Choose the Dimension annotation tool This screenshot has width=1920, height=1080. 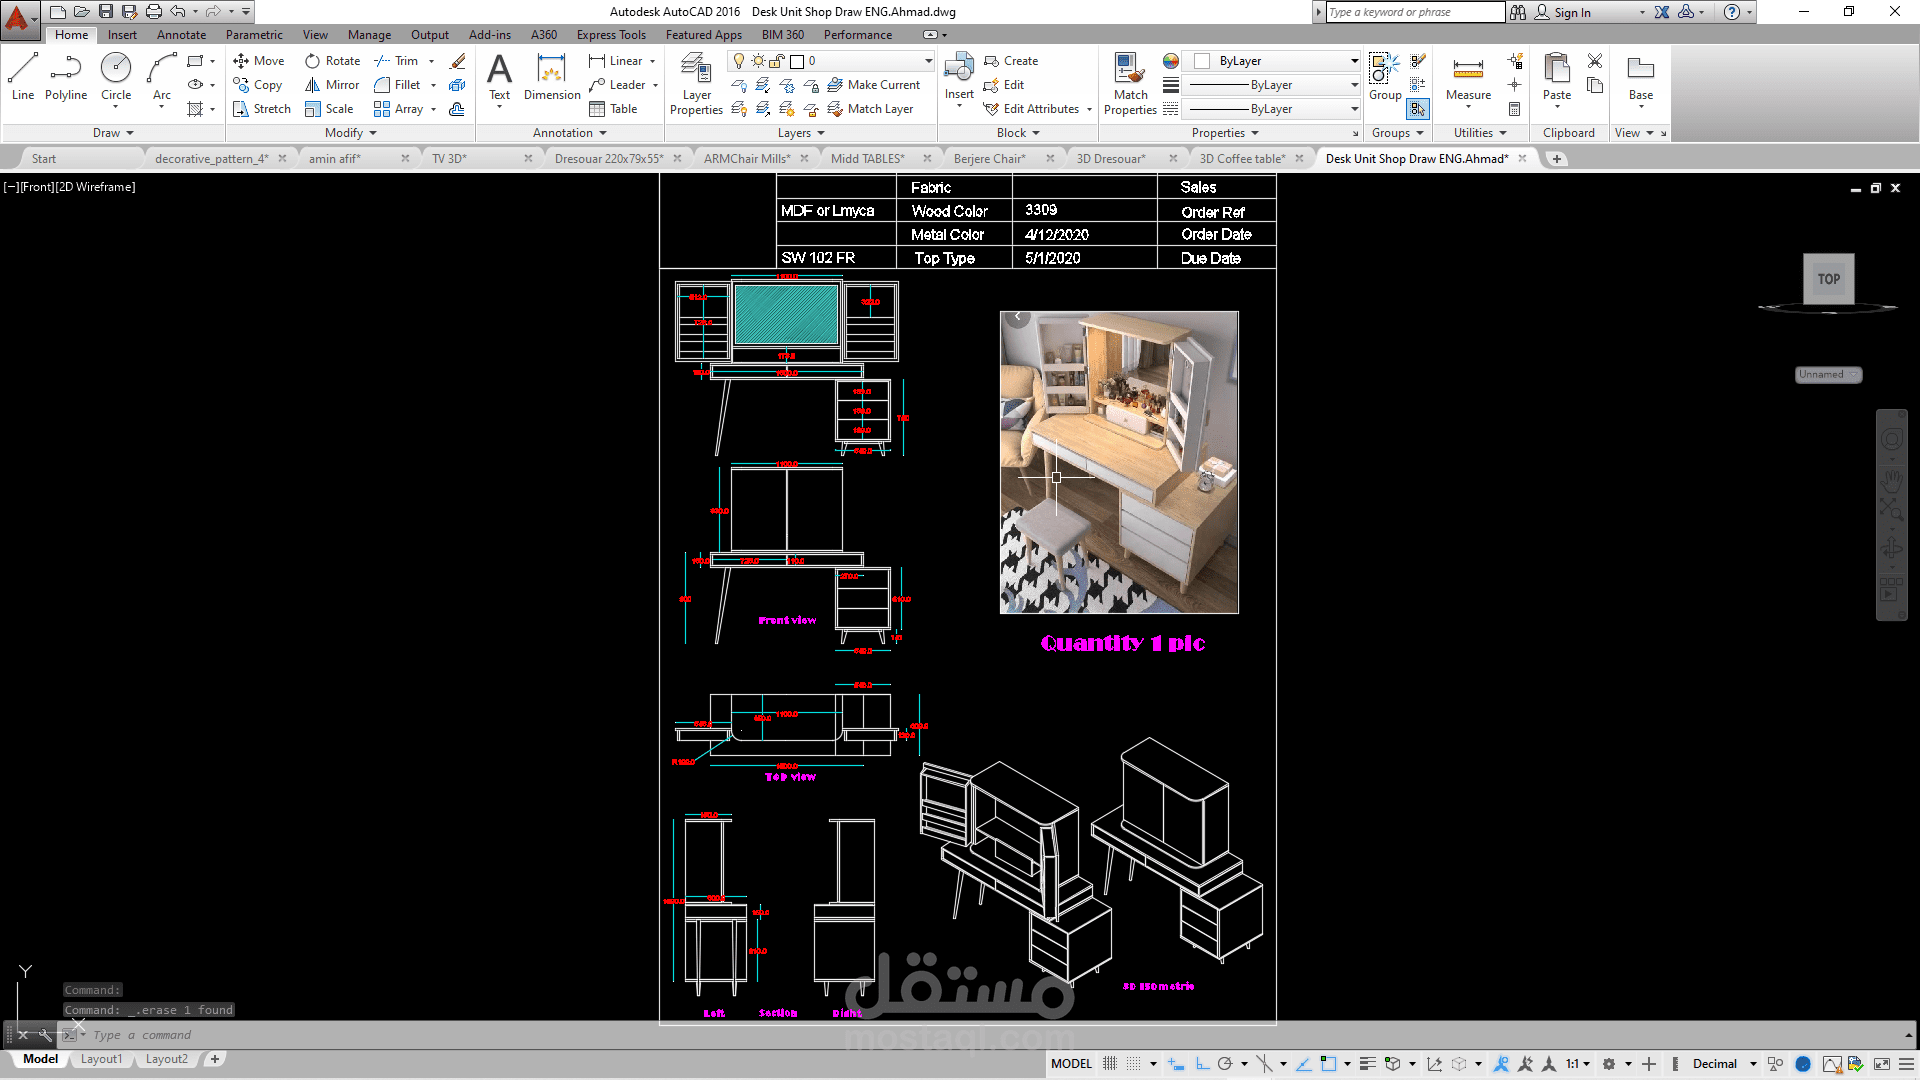pyautogui.click(x=552, y=78)
